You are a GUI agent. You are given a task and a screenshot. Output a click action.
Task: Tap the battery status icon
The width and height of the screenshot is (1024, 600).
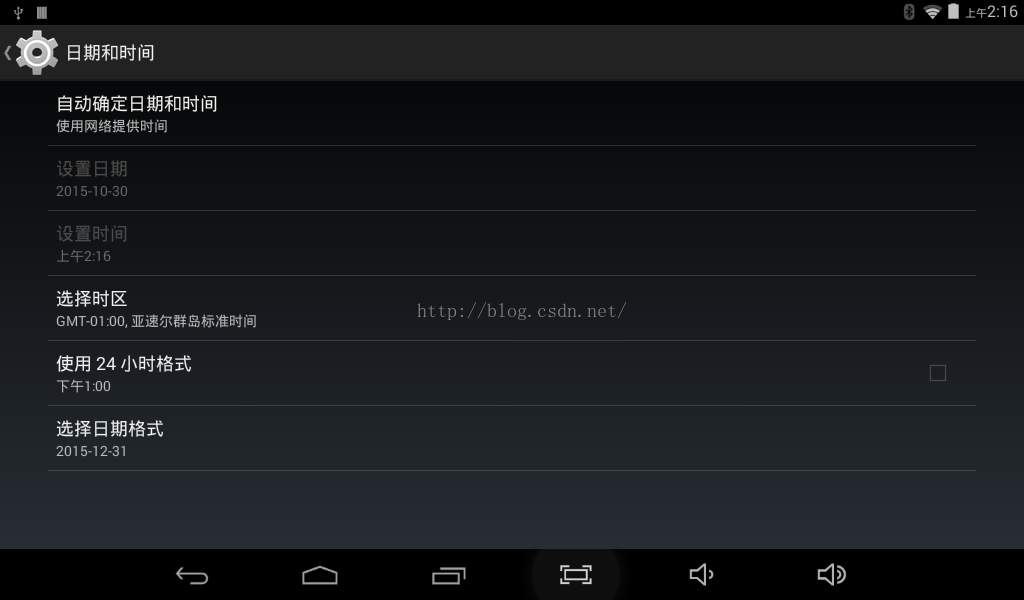(953, 11)
